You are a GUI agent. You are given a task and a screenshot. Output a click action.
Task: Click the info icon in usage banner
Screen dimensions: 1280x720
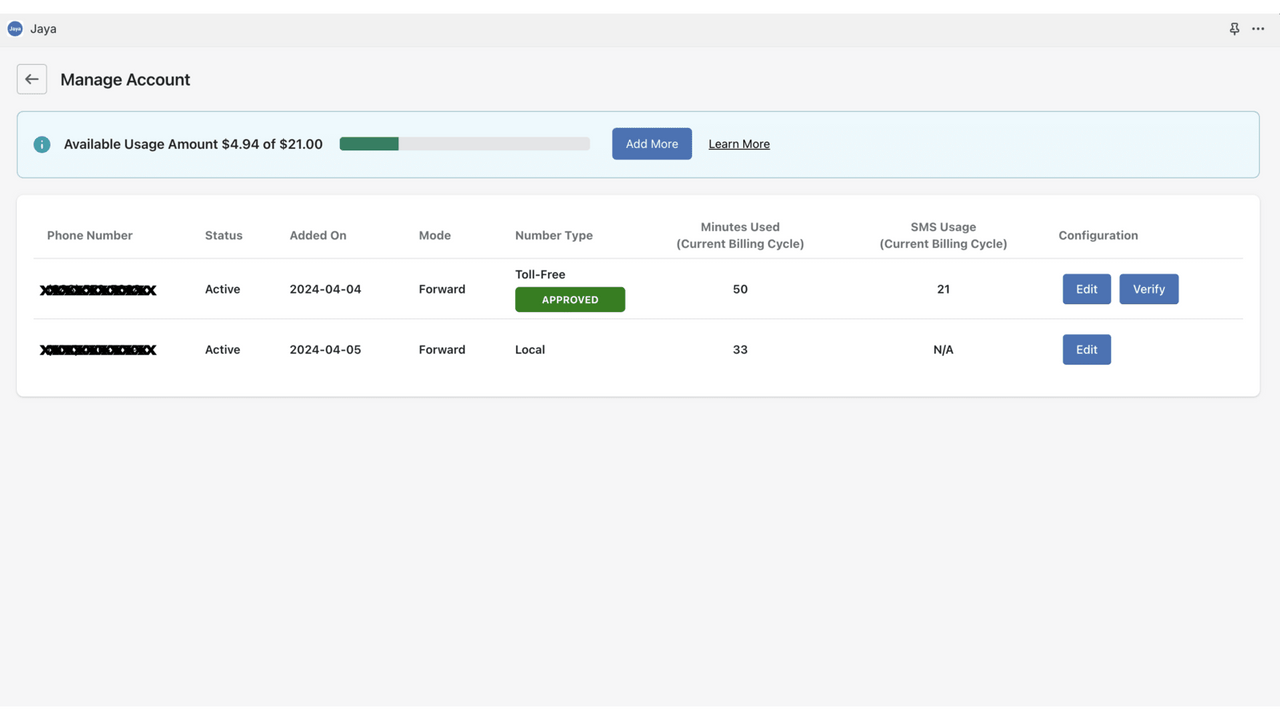tap(42, 144)
